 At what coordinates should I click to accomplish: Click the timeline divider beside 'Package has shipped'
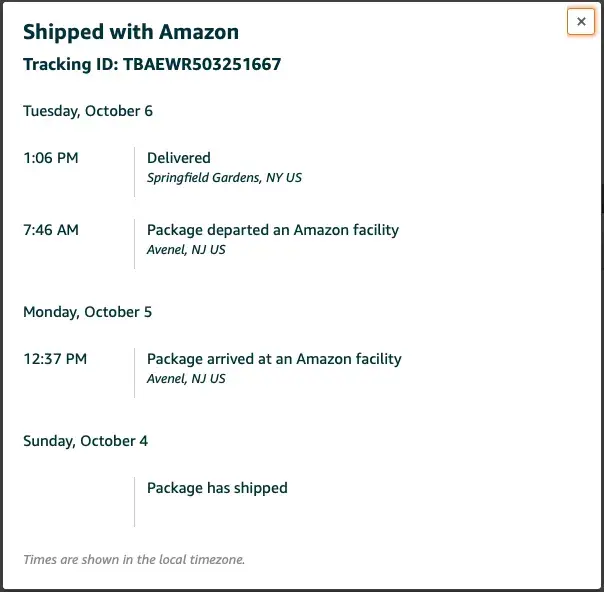coord(134,501)
